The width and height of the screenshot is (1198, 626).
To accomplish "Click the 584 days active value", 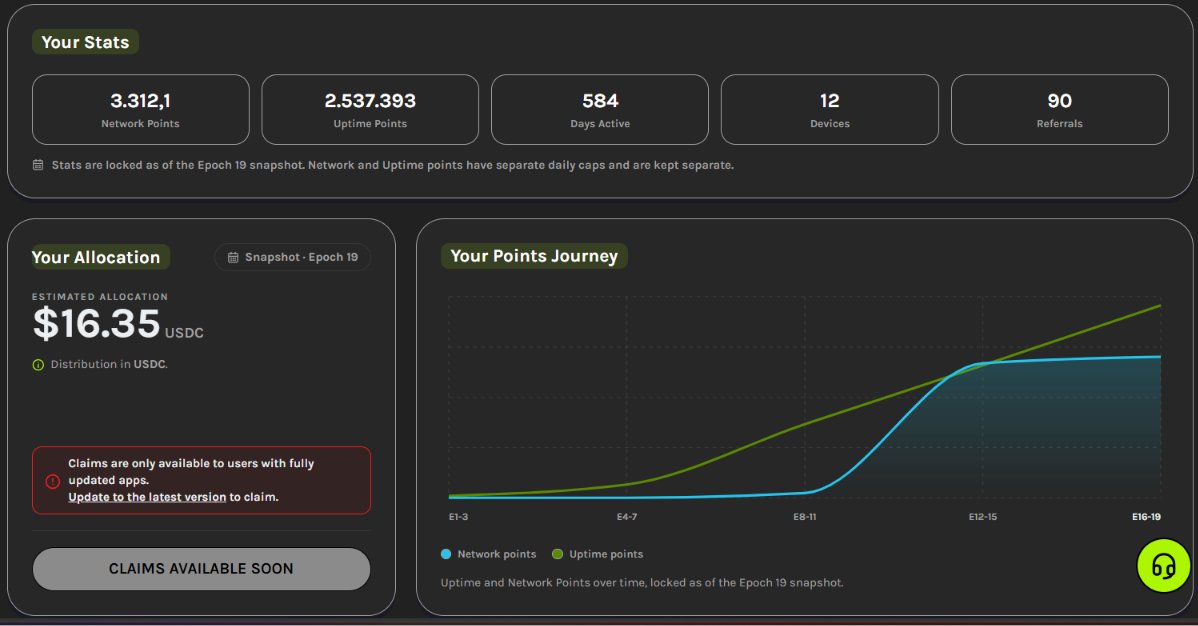I will pyautogui.click(x=600, y=101).
